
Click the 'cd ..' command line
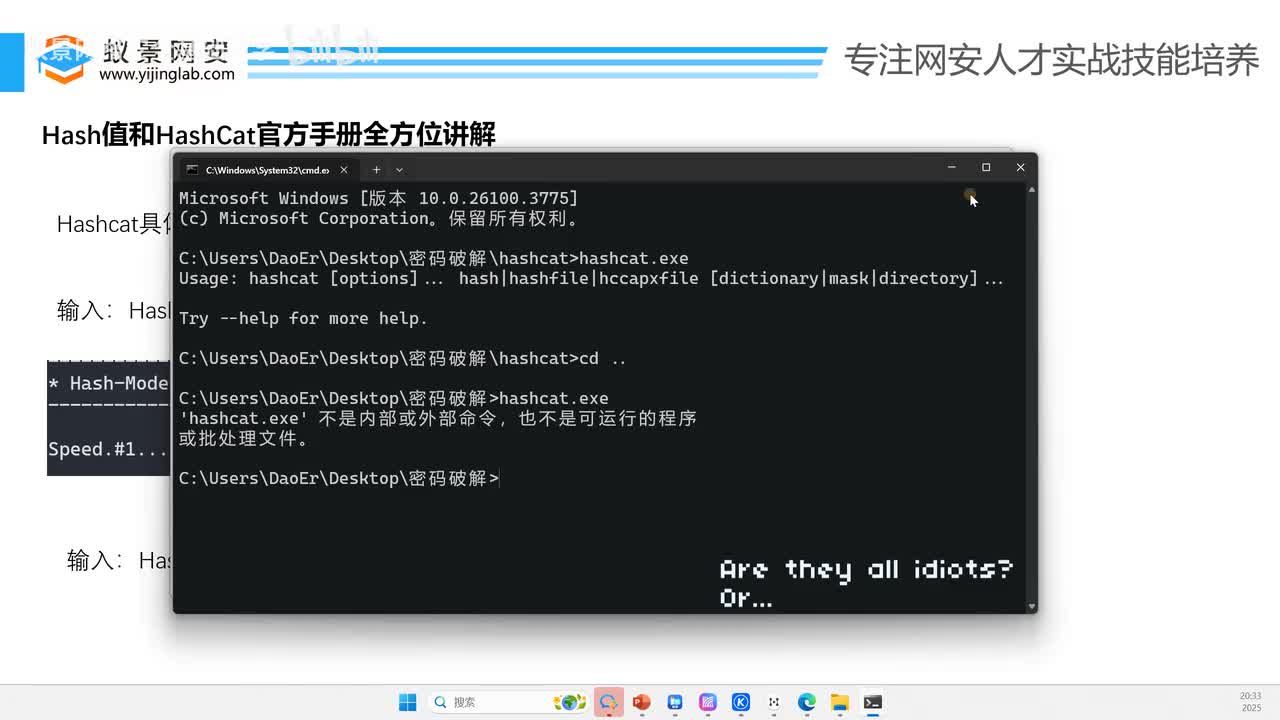[403, 358]
